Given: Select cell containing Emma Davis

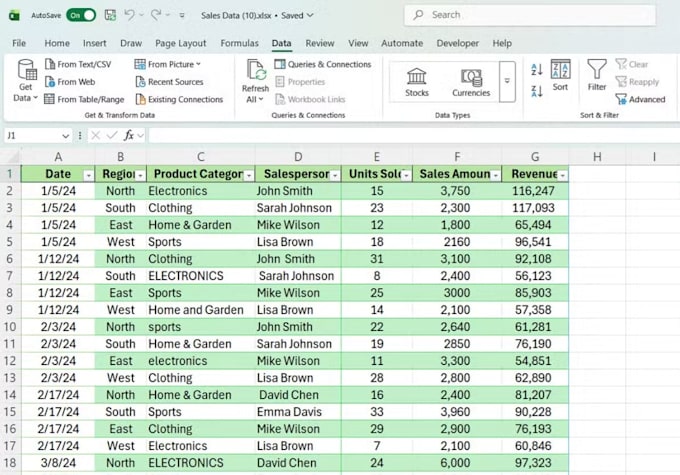Looking at the screenshot, I should coord(298,412).
